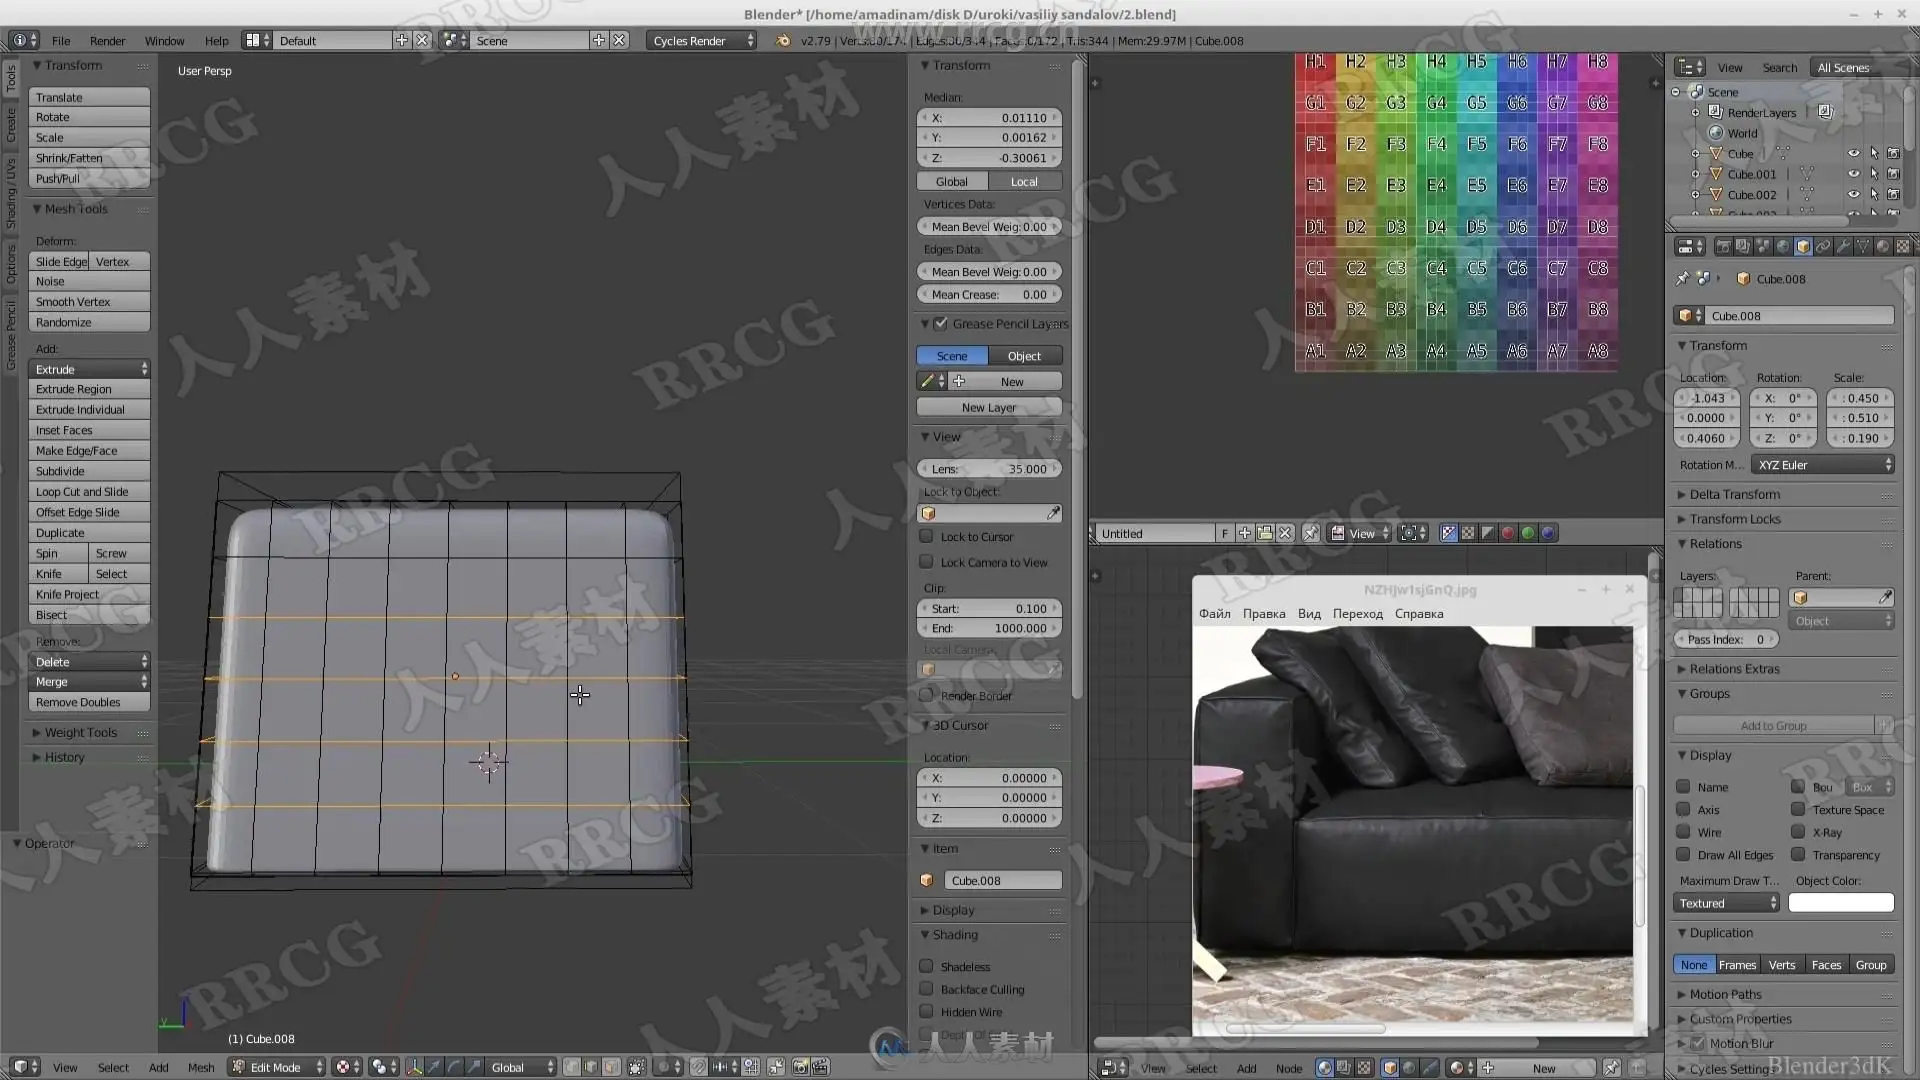Enable Lock Camera to View checkbox

(926, 562)
